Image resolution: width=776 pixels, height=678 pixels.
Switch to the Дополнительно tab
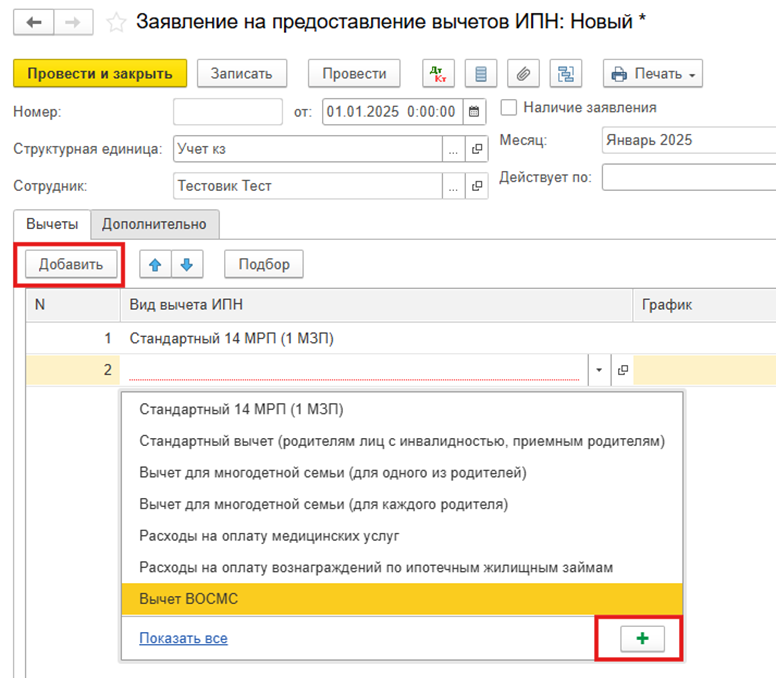tap(154, 224)
